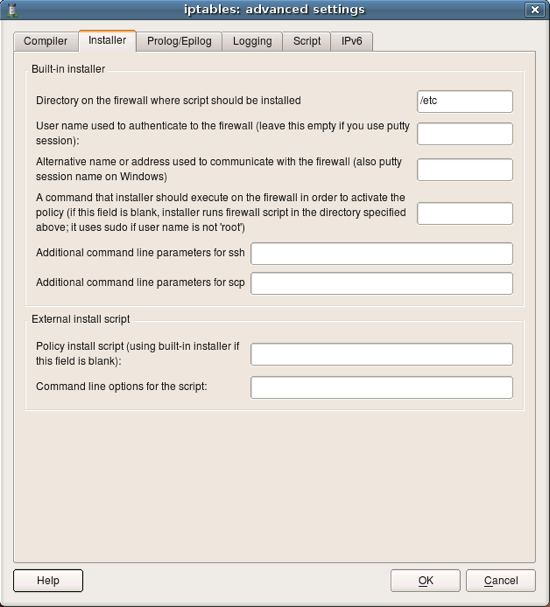Image resolution: width=550 pixels, height=607 pixels.
Task: Focus additional ssh parameters field
Action: click(382, 254)
